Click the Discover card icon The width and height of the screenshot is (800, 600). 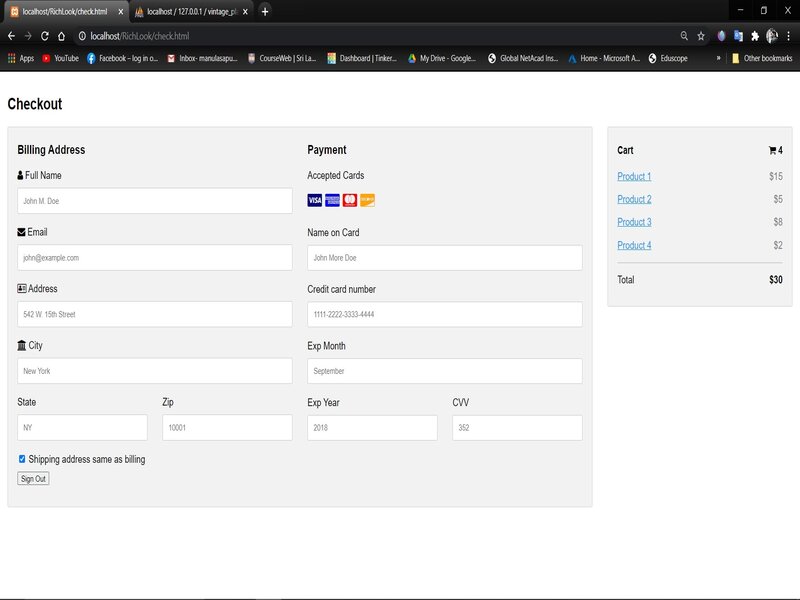pos(367,200)
